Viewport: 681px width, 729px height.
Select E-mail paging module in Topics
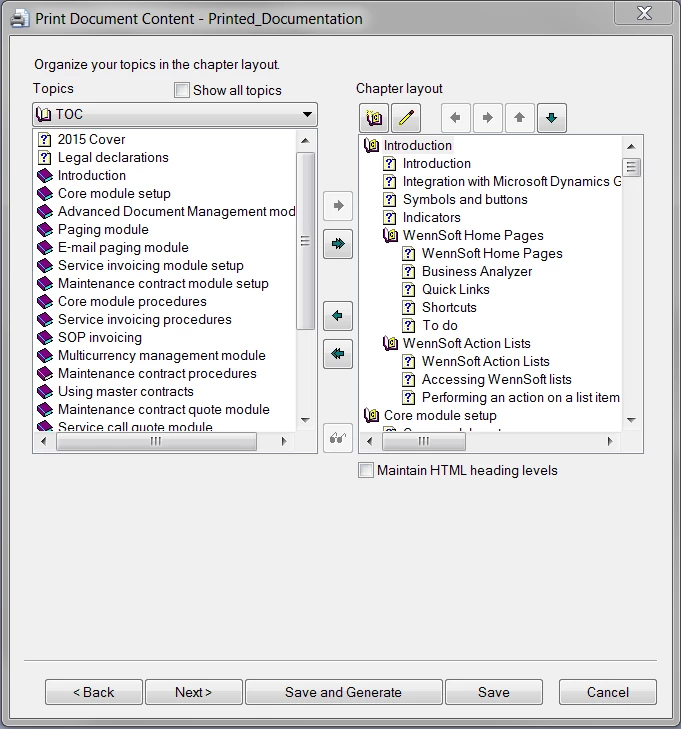click(x=123, y=247)
